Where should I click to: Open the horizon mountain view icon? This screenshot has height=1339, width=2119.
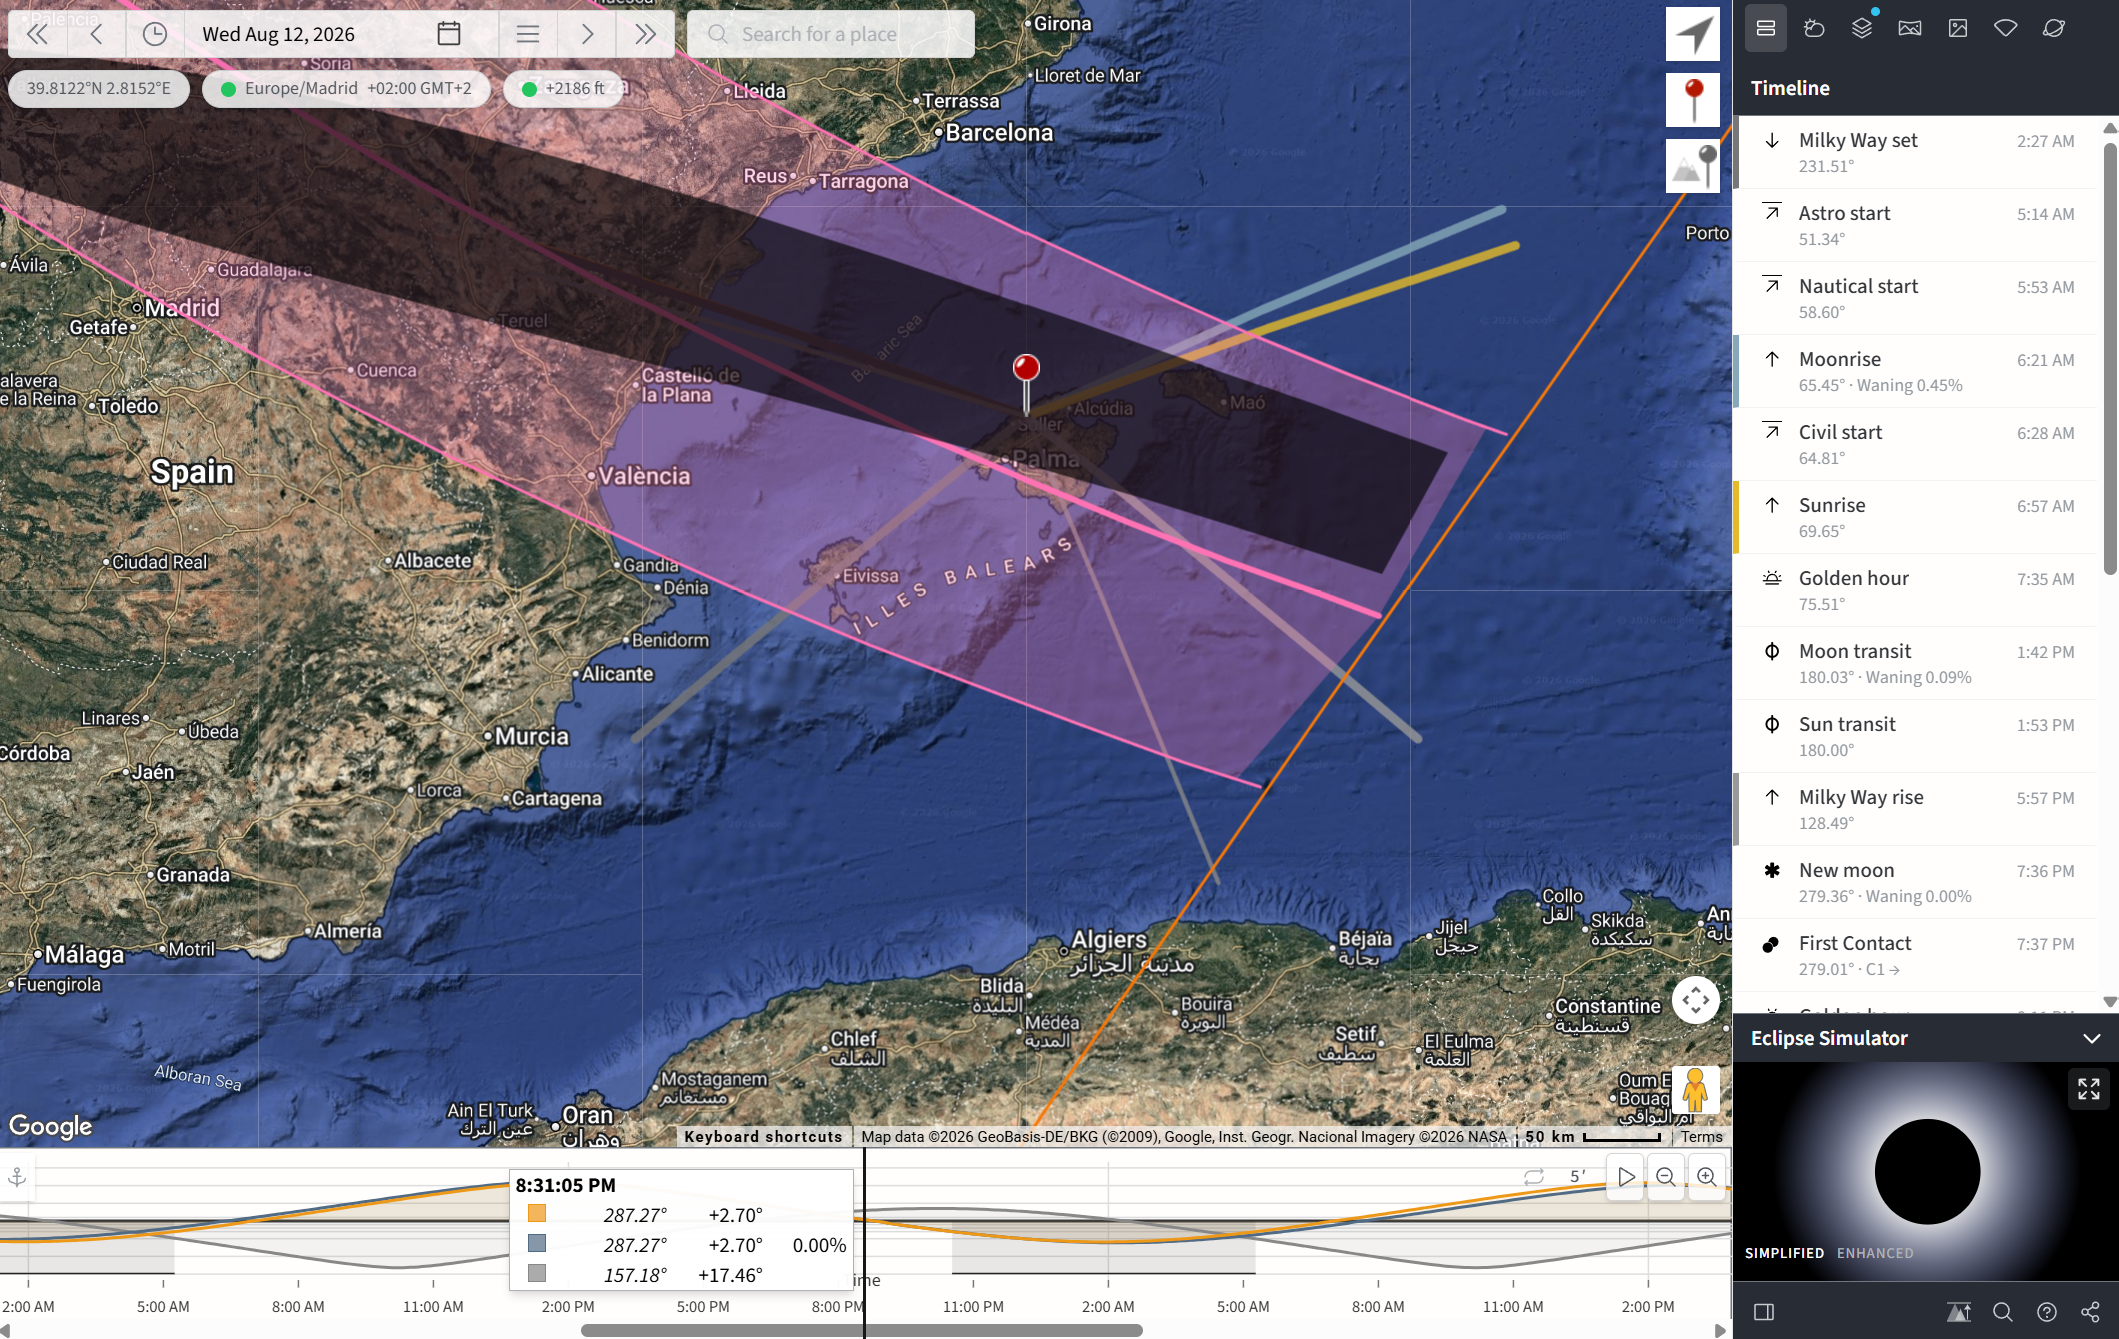click(1958, 1312)
